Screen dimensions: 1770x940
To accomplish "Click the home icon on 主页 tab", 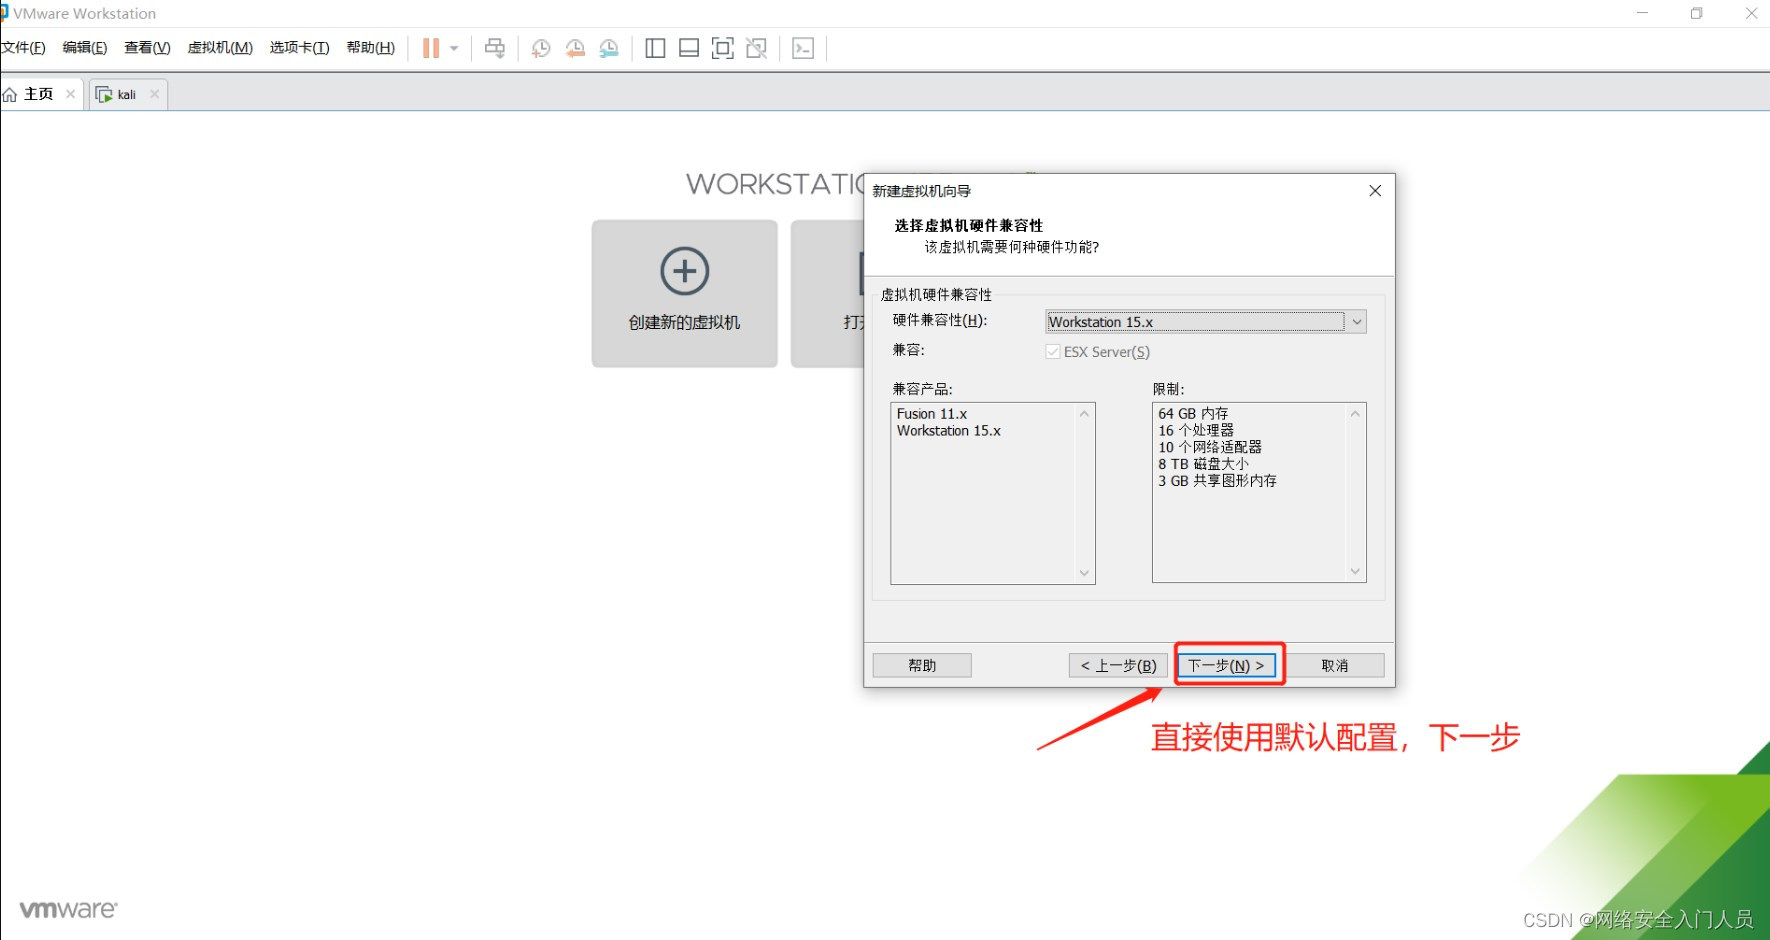I will click(11, 93).
